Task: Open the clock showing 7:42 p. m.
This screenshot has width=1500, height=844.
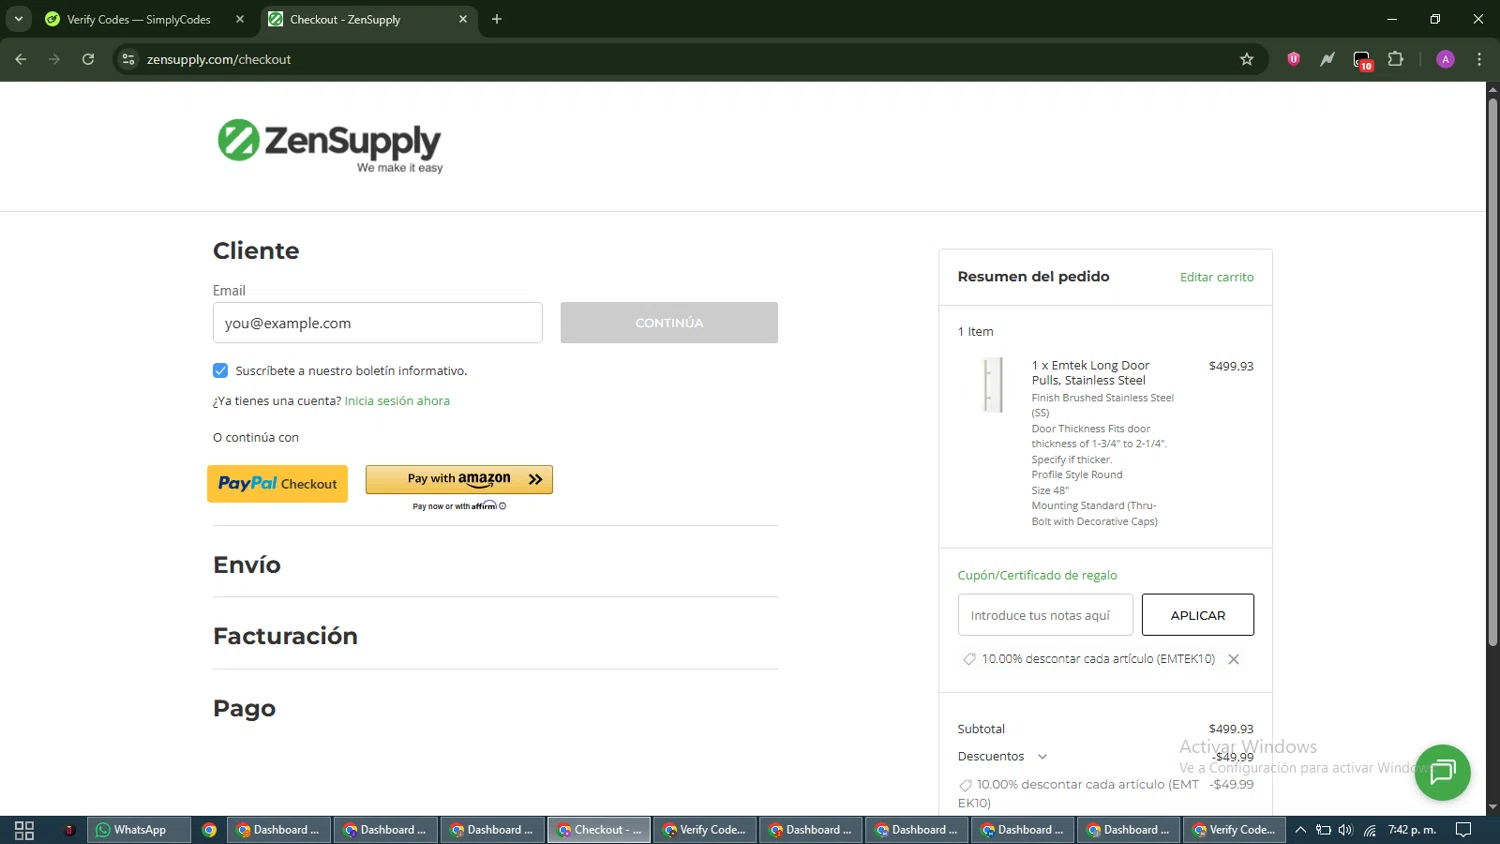Action: pos(1412,830)
